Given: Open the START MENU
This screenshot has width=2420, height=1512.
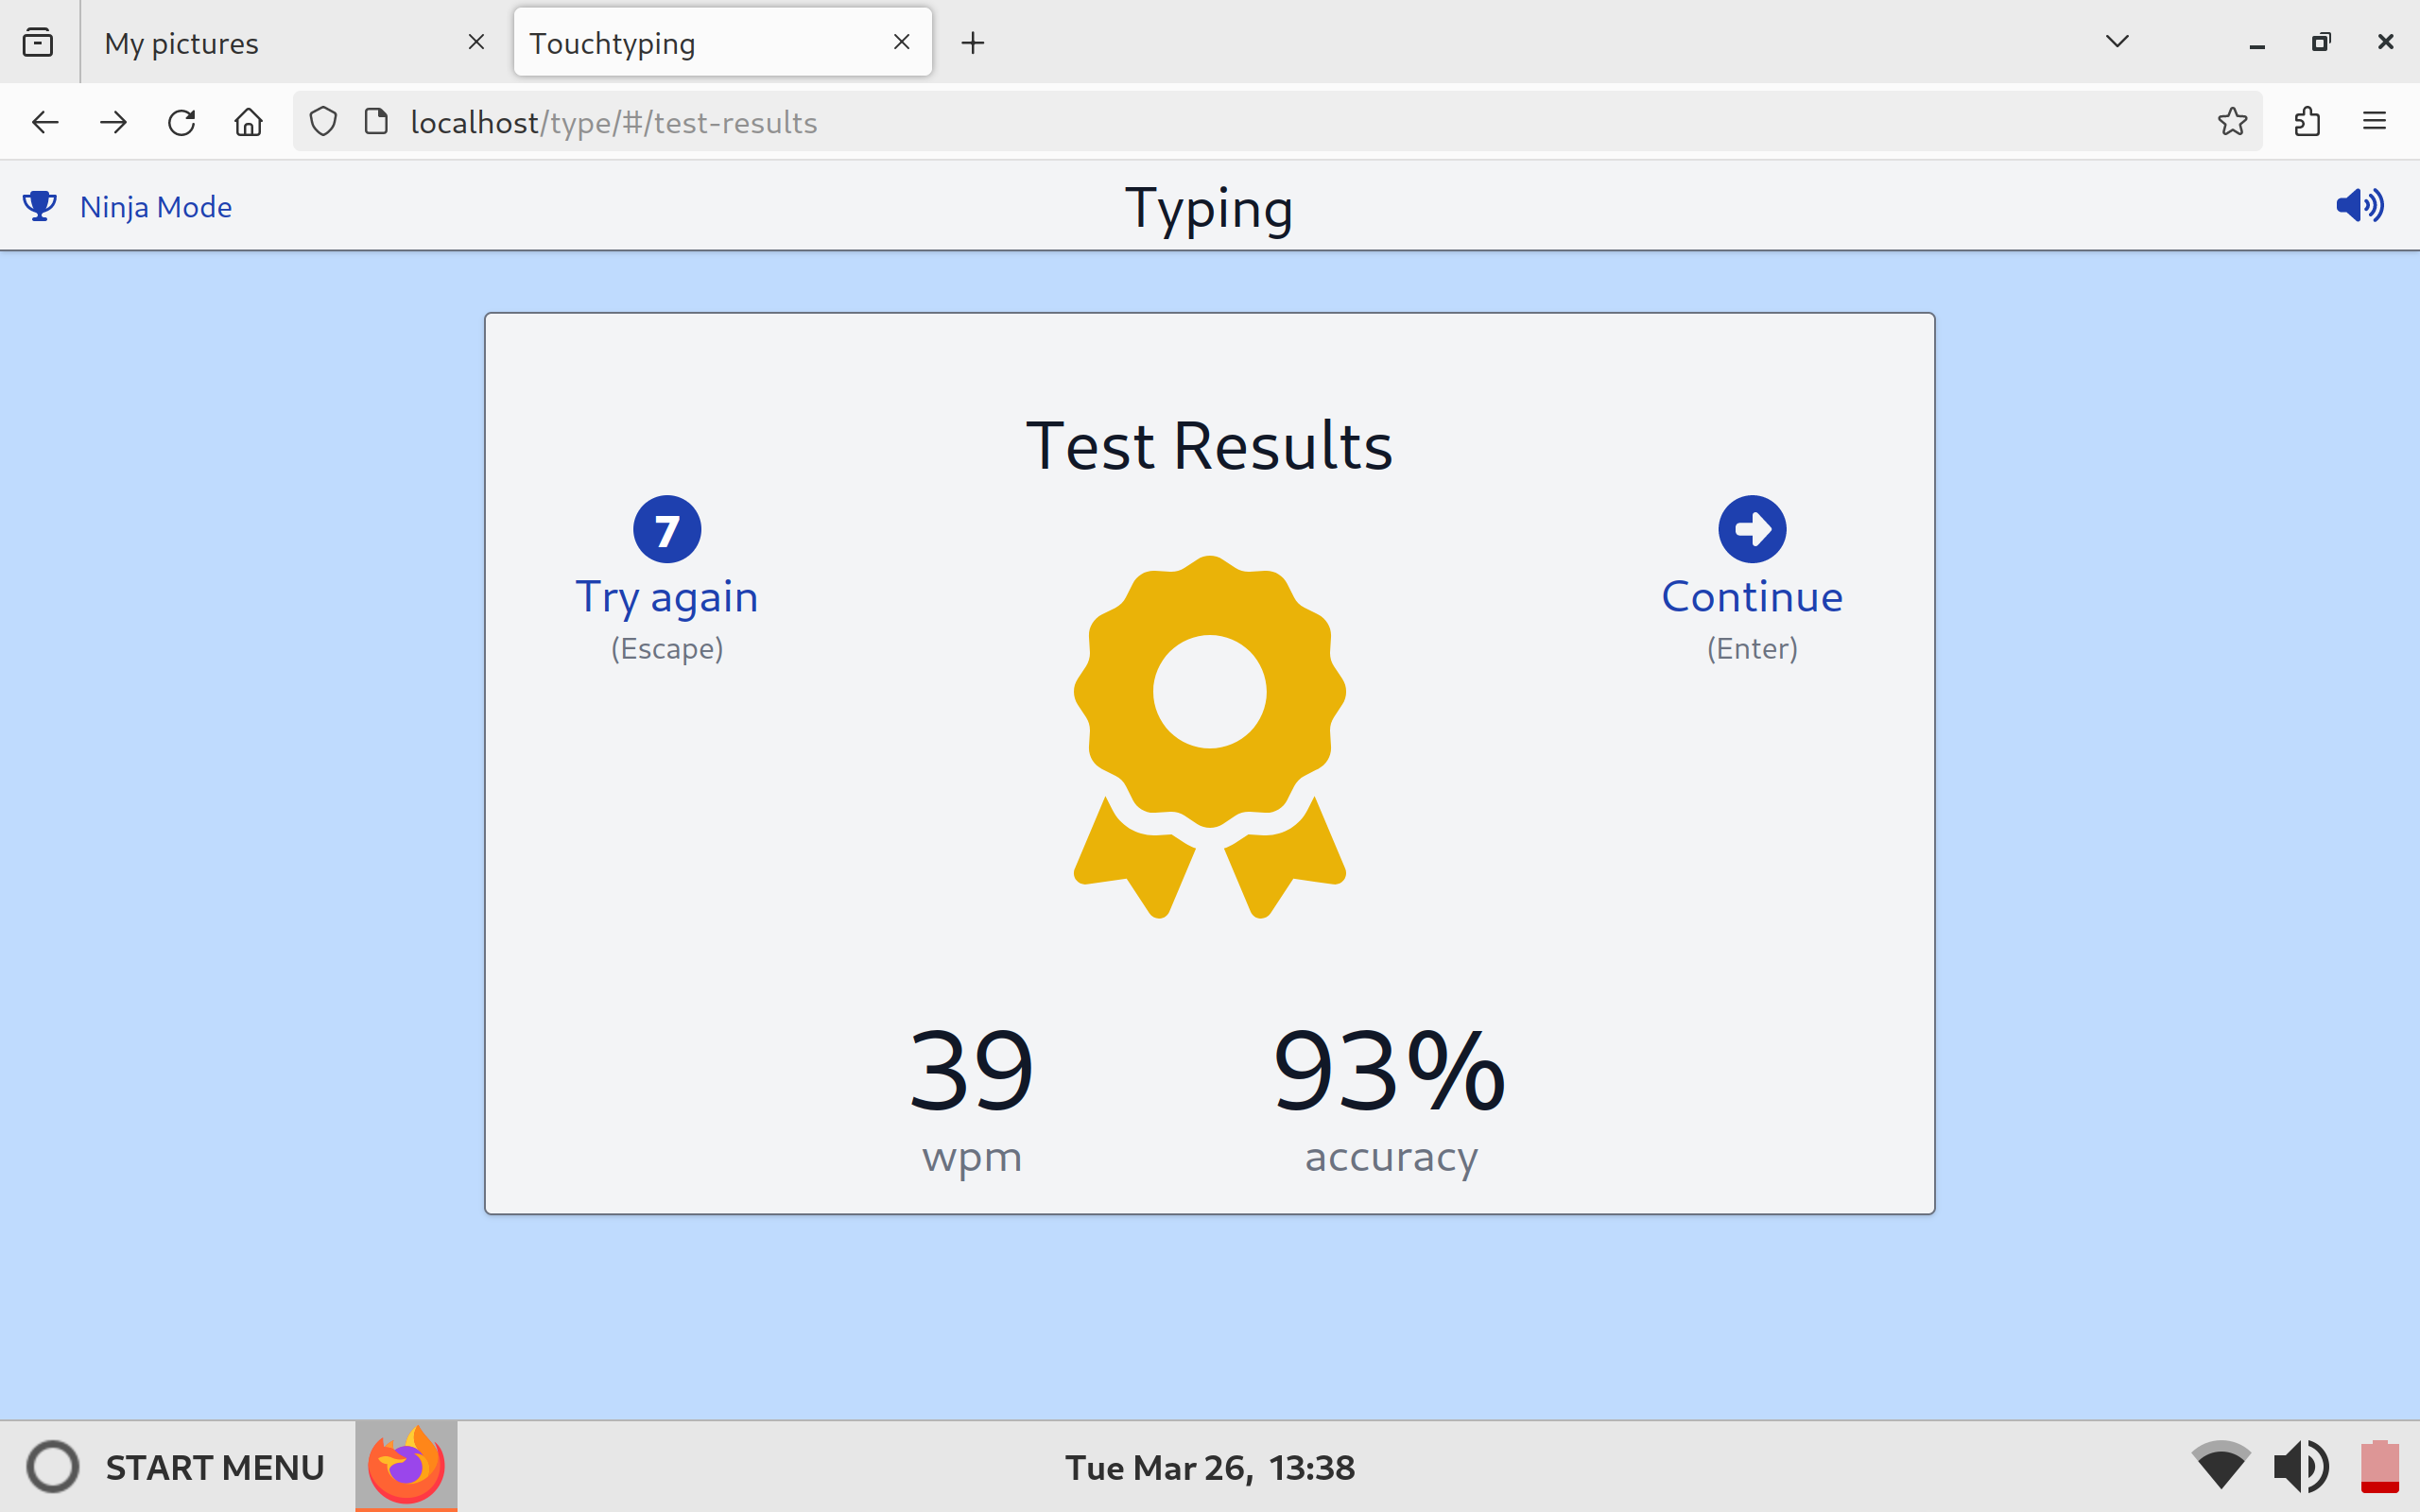Looking at the screenshot, I should pyautogui.click(x=176, y=1467).
